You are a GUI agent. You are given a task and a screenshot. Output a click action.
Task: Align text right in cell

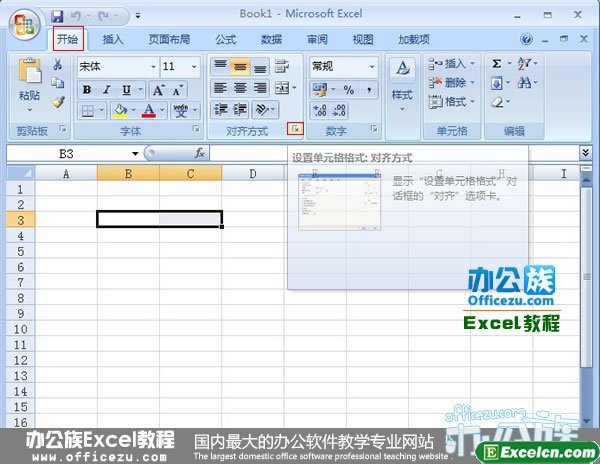click(x=260, y=88)
